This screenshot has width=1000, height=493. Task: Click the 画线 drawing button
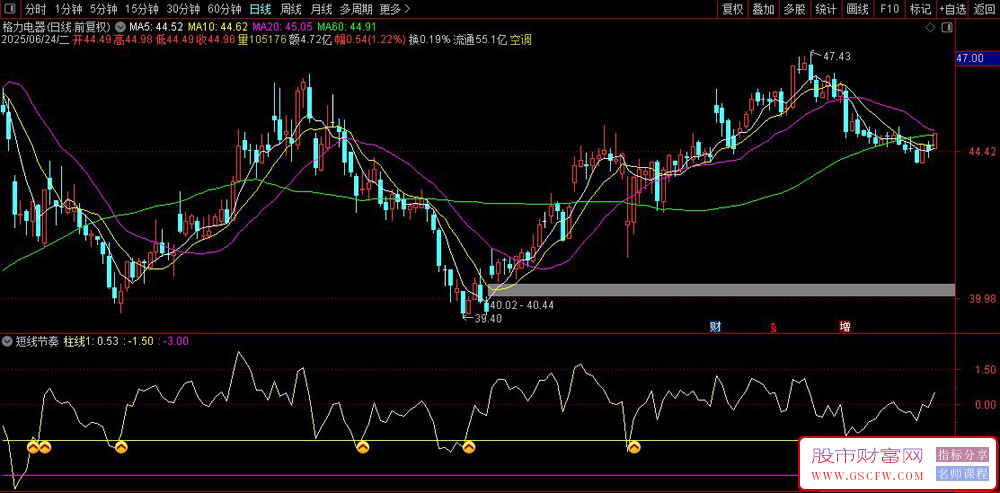point(857,9)
